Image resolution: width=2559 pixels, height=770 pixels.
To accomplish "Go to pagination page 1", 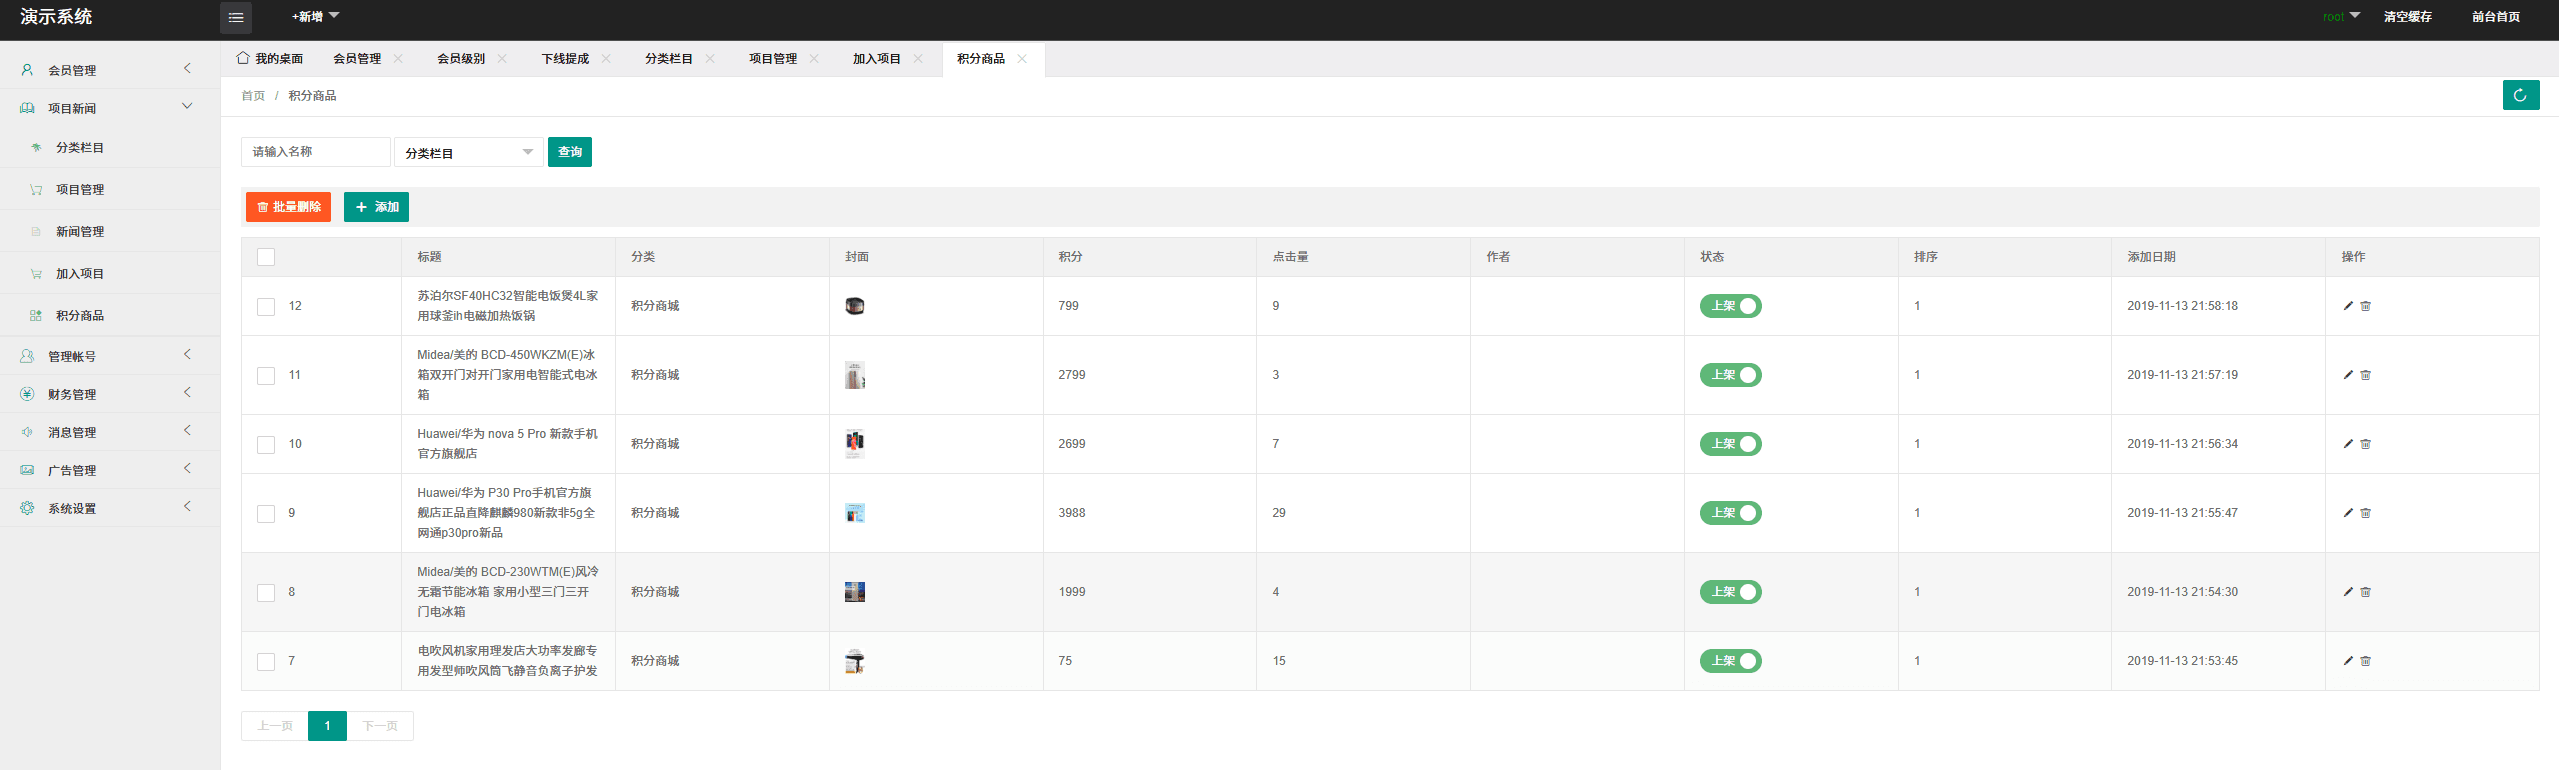I will point(327,726).
